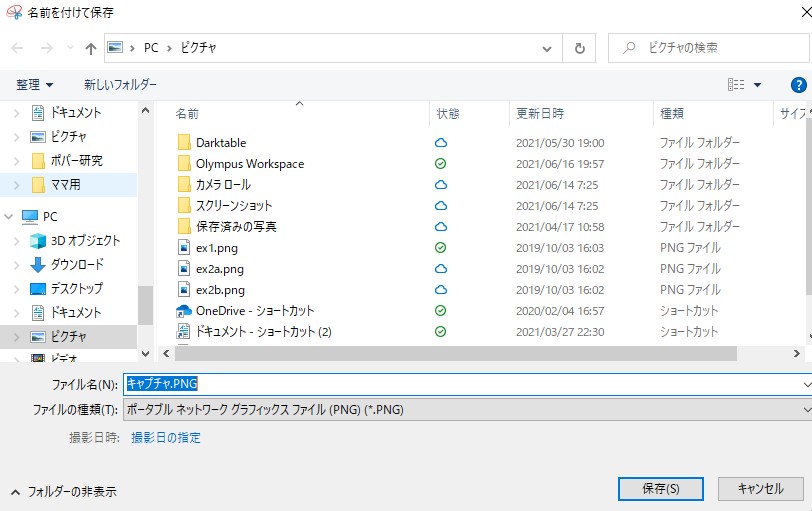812x511 pixels.
Task: Expand the ポパー研究 tree node
Action: pyautogui.click(x=17, y=161)
